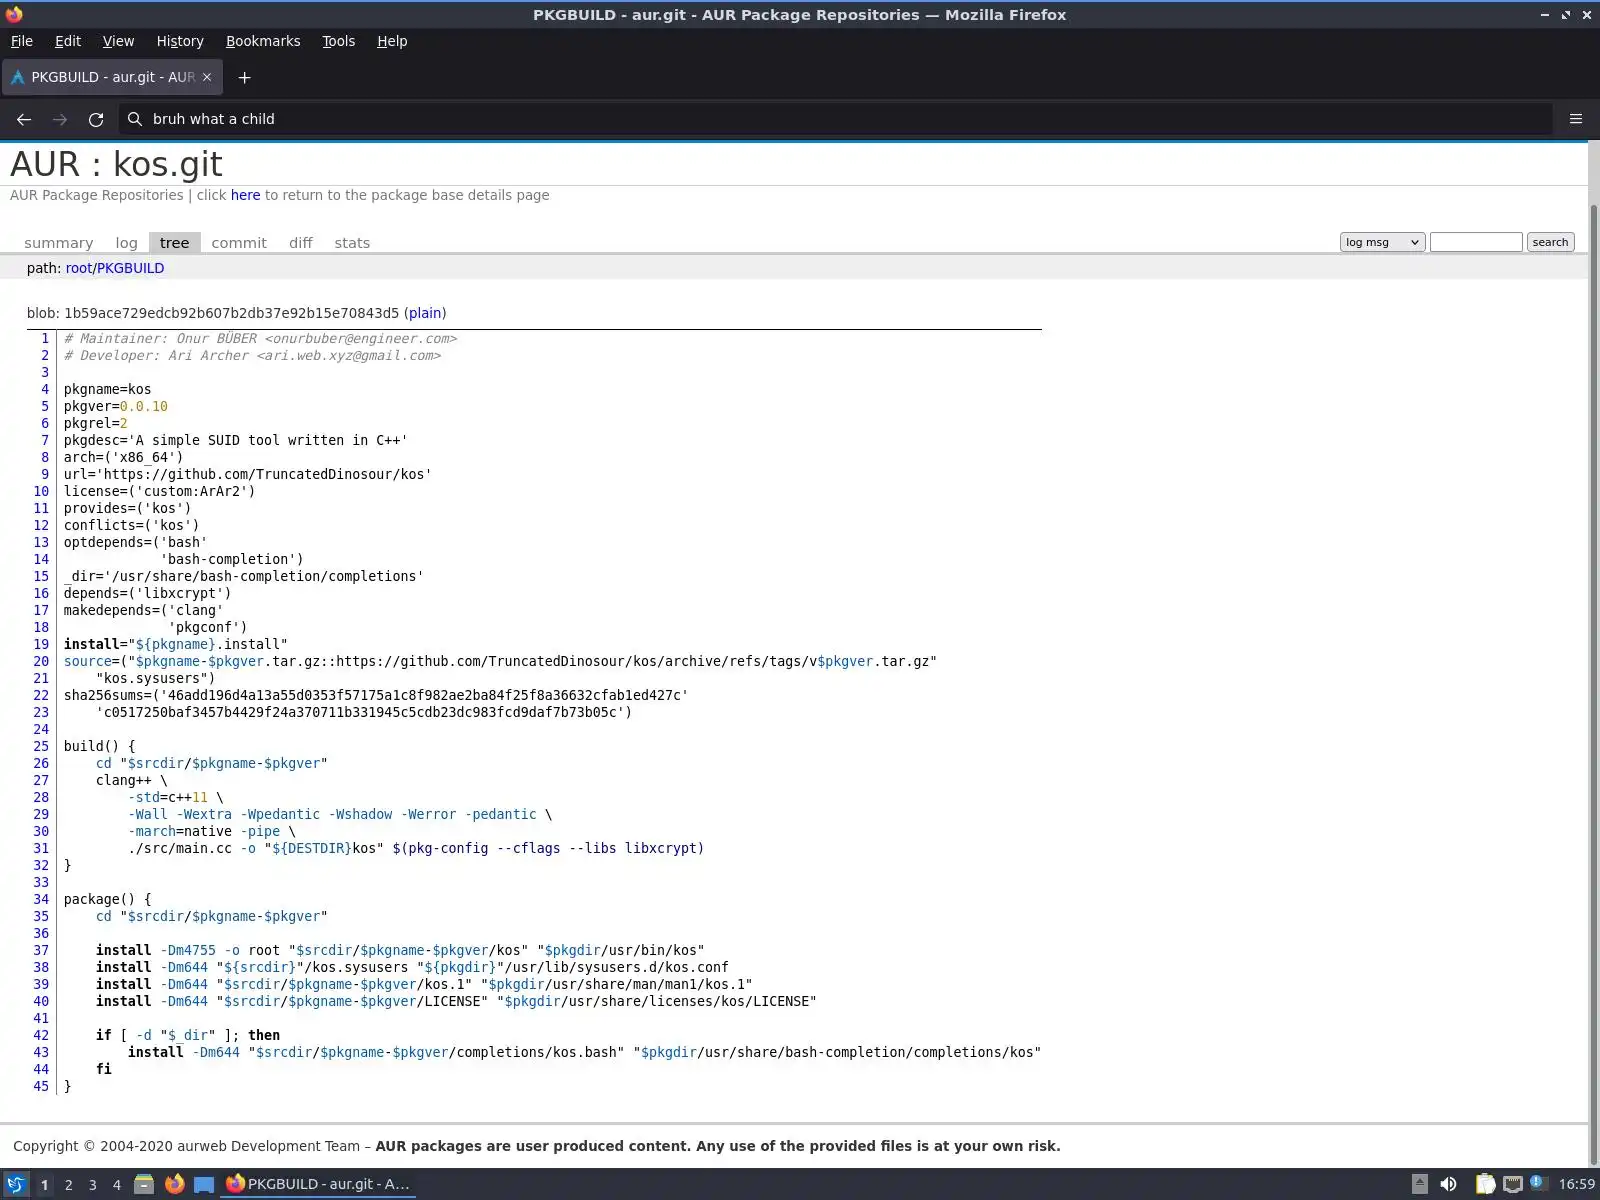Open the View menu
Viewport: 1600px width, 1200px height.
coord(118,41)
